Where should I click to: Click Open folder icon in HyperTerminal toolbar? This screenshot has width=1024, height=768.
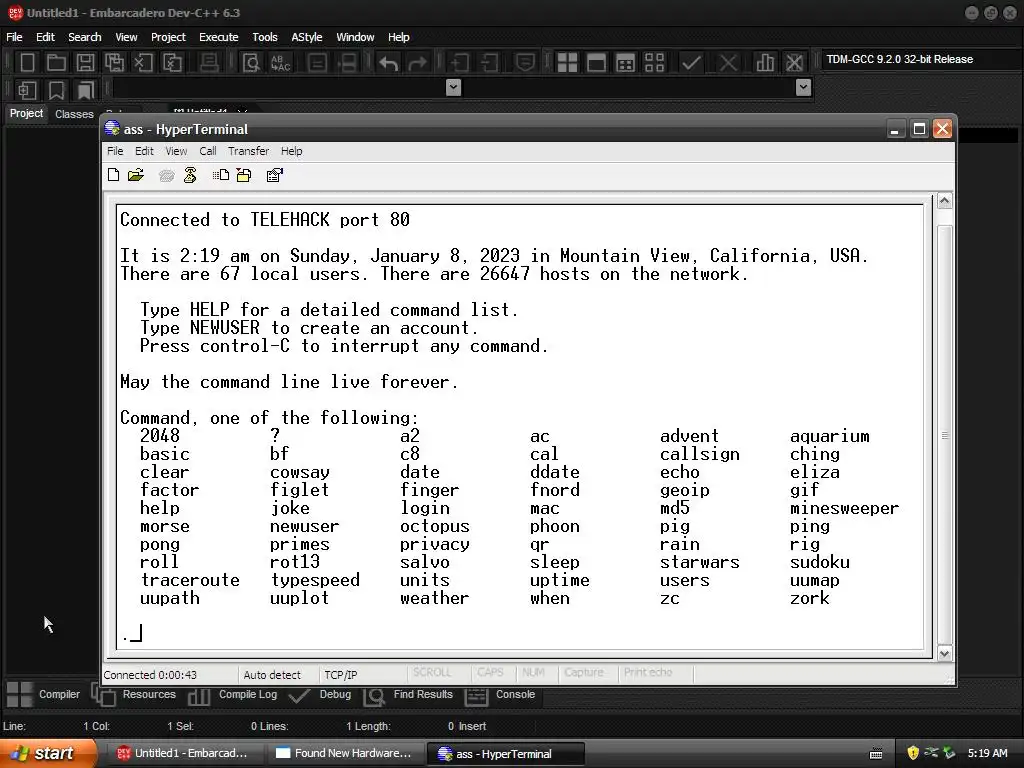(x=136, y=175)
